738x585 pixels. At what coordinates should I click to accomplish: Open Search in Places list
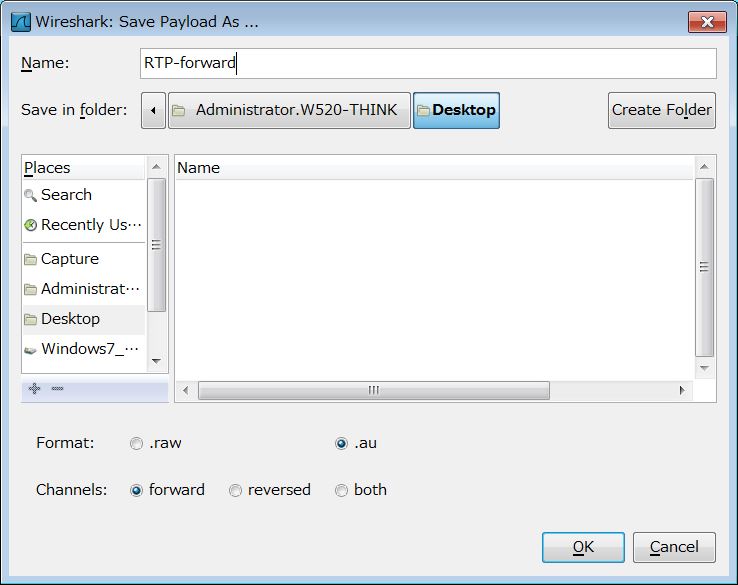coord(84,194)
